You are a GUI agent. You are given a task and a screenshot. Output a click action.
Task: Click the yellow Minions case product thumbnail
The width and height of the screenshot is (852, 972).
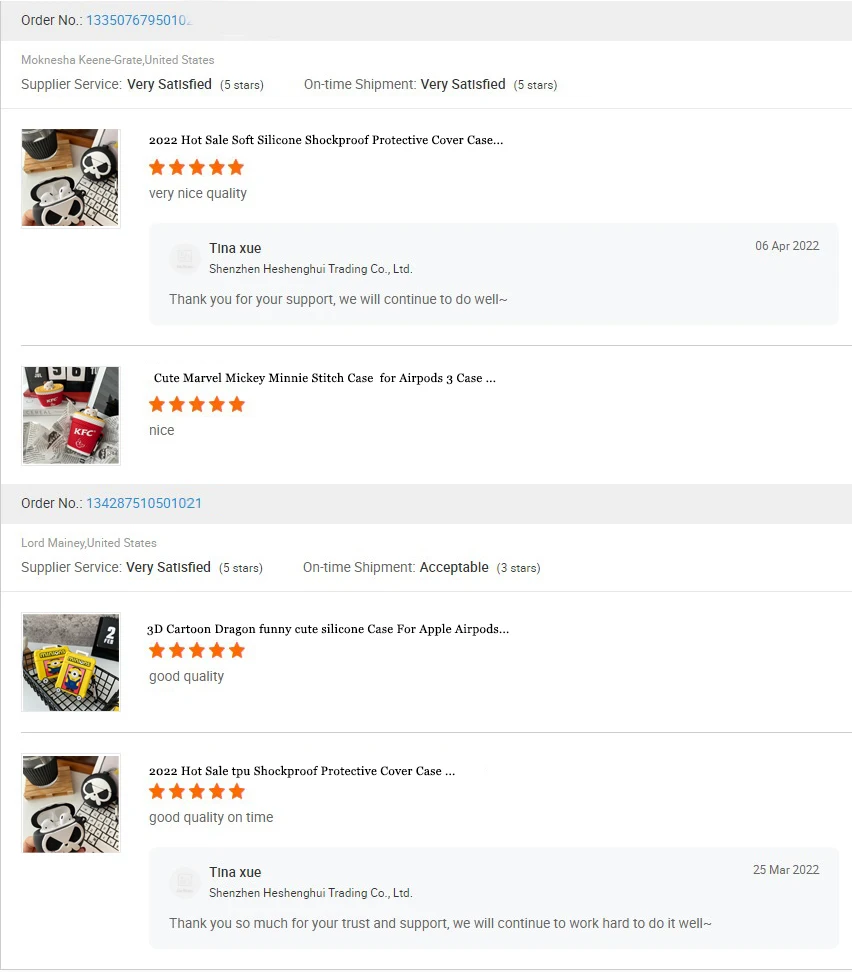(71, 662)
